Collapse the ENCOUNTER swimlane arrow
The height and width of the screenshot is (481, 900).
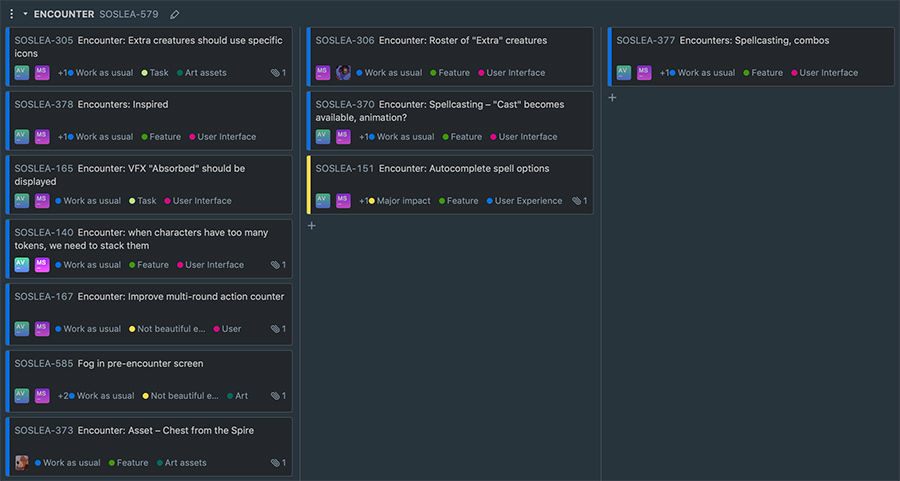pyautogui.click(x=25, y=14)
